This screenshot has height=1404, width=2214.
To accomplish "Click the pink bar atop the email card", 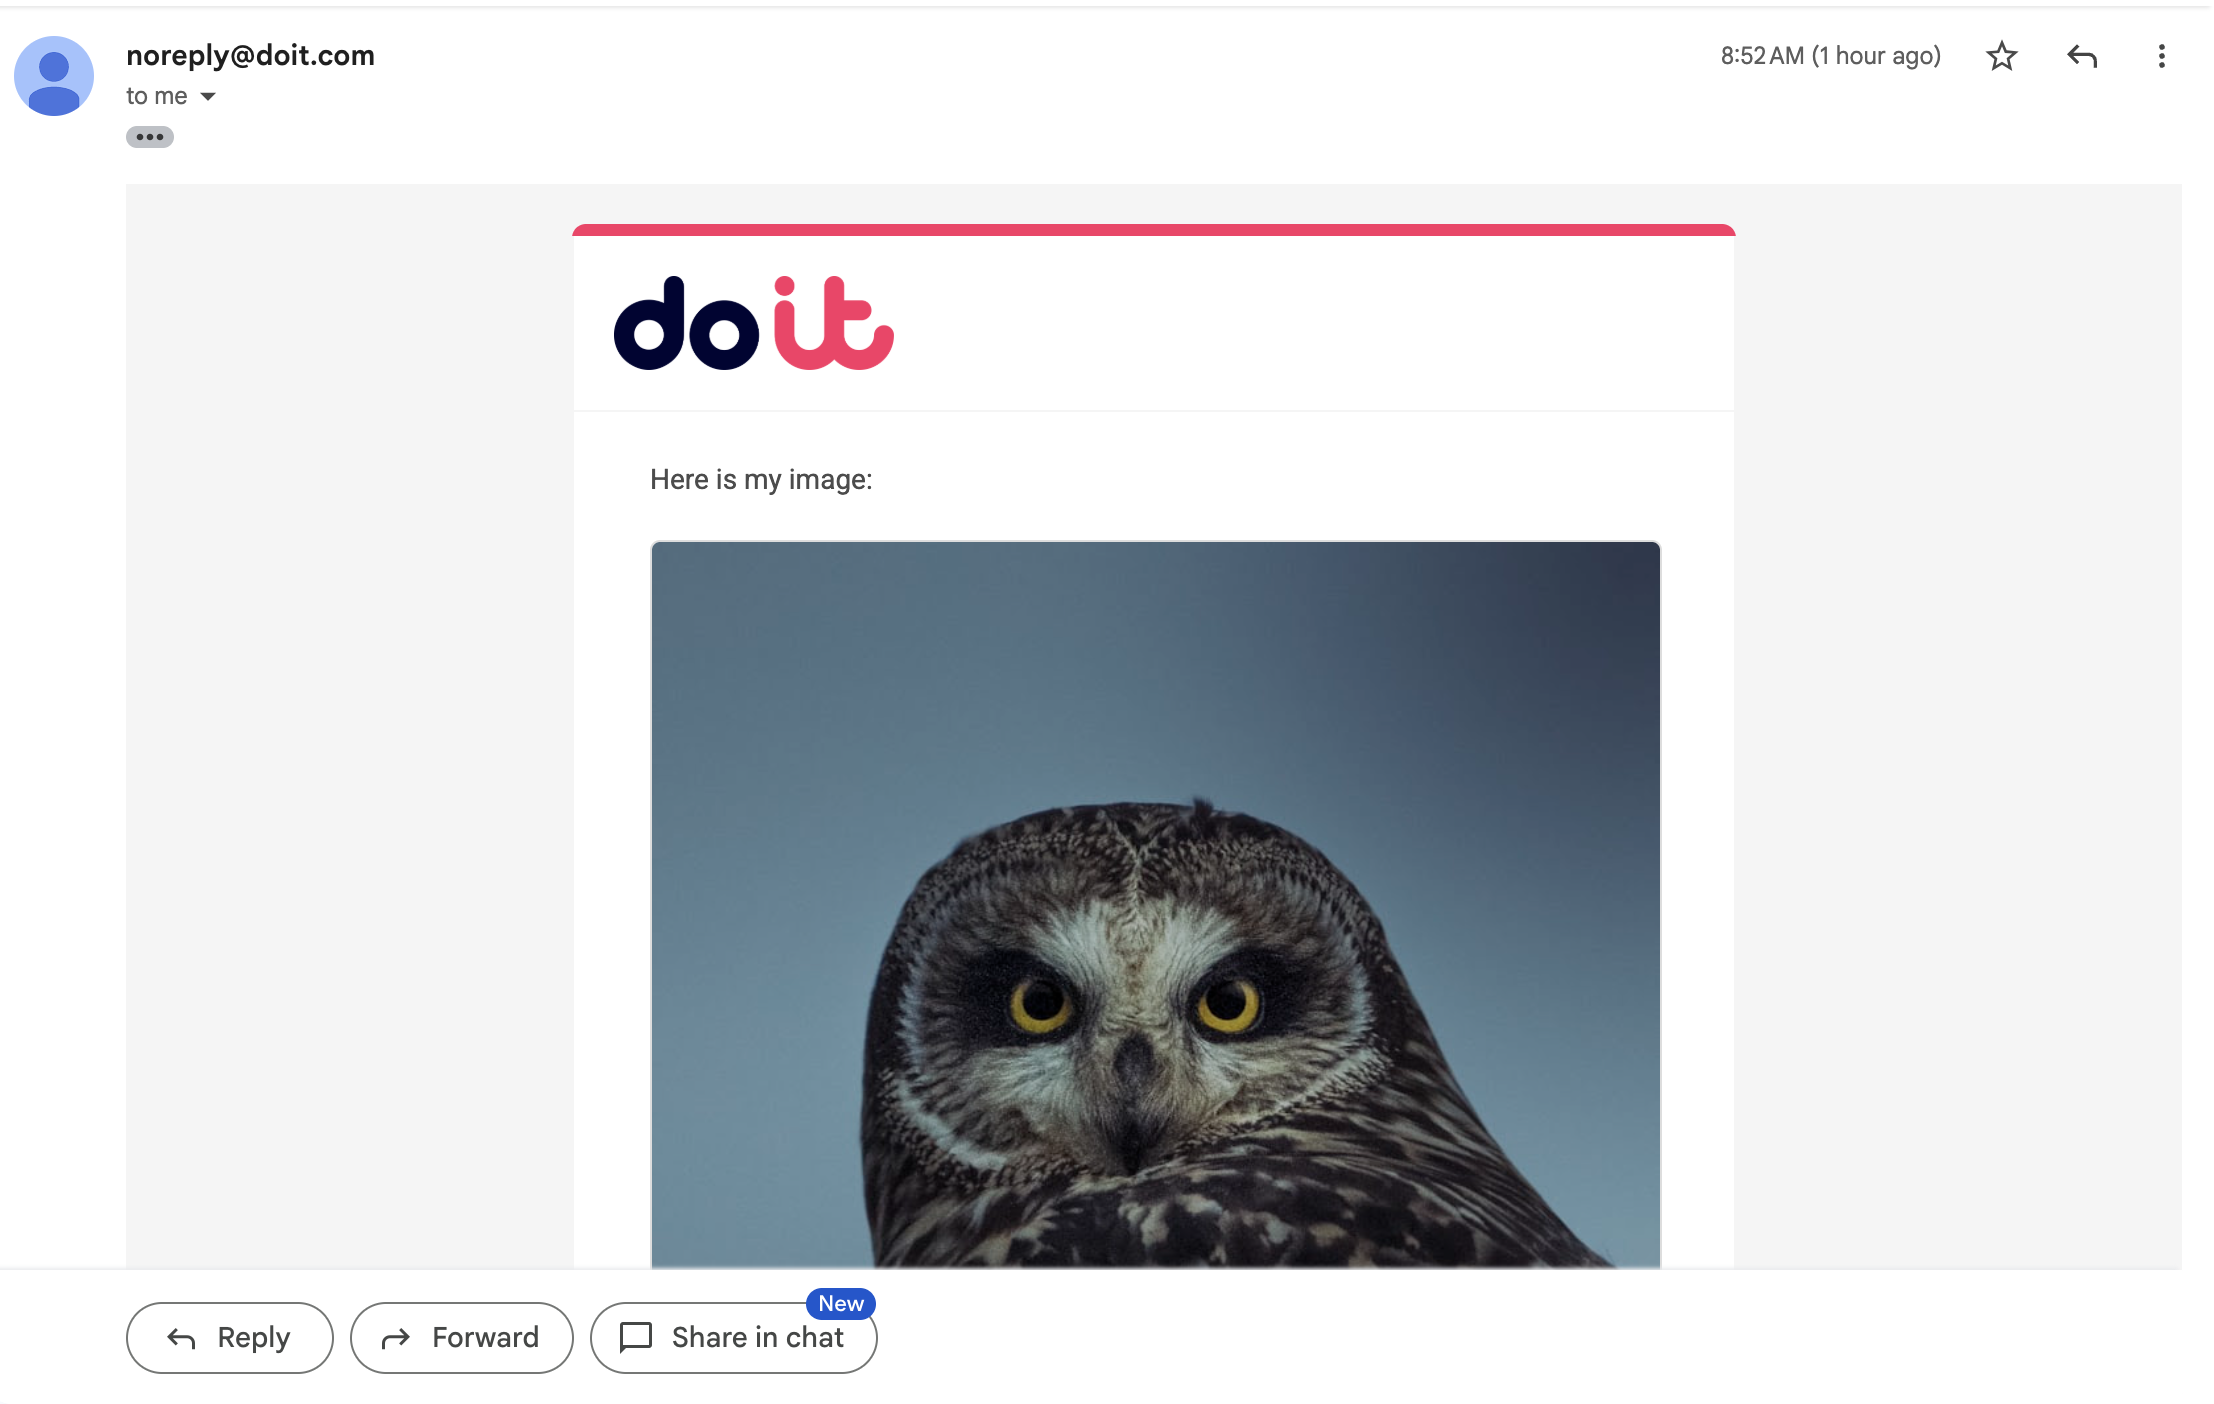I will [1153, 230].
